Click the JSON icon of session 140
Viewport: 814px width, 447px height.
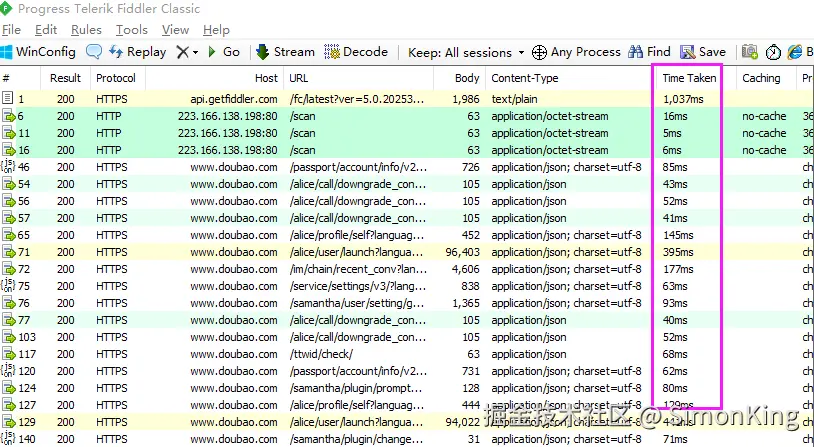8,439
